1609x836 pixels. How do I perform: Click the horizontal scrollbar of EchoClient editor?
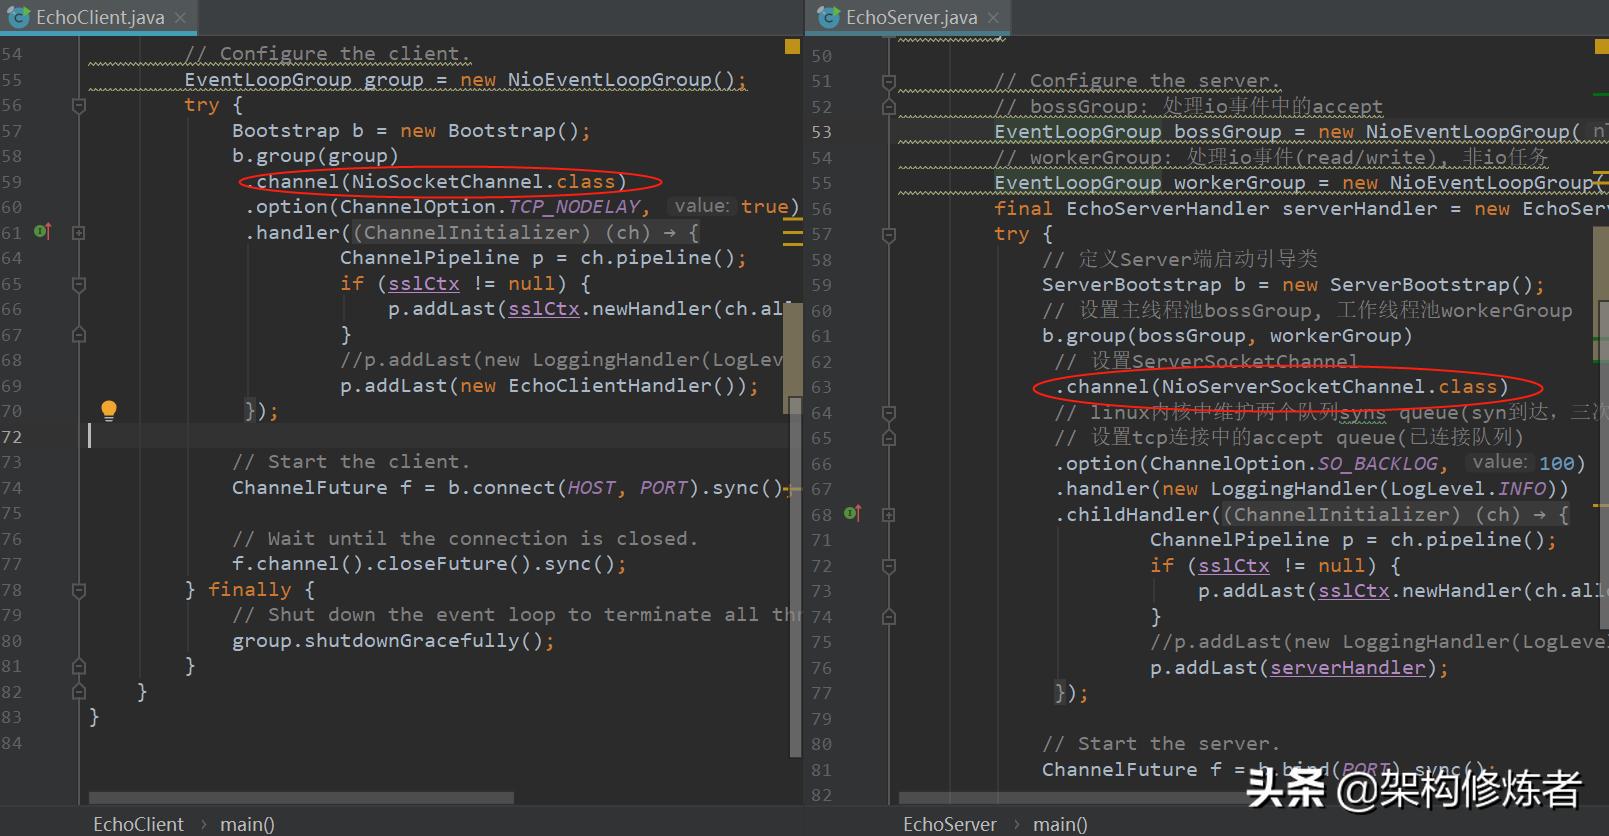(x=300, y=798)
